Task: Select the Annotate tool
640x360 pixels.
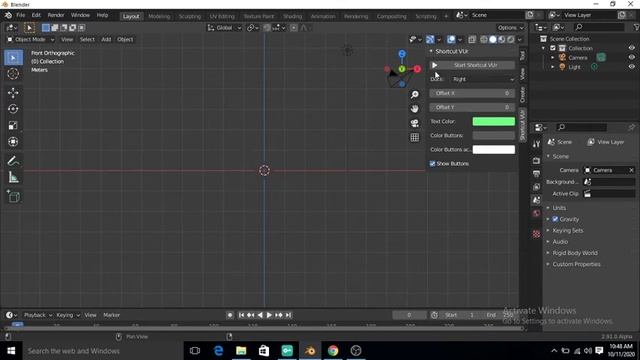Action: click(13, 161)
